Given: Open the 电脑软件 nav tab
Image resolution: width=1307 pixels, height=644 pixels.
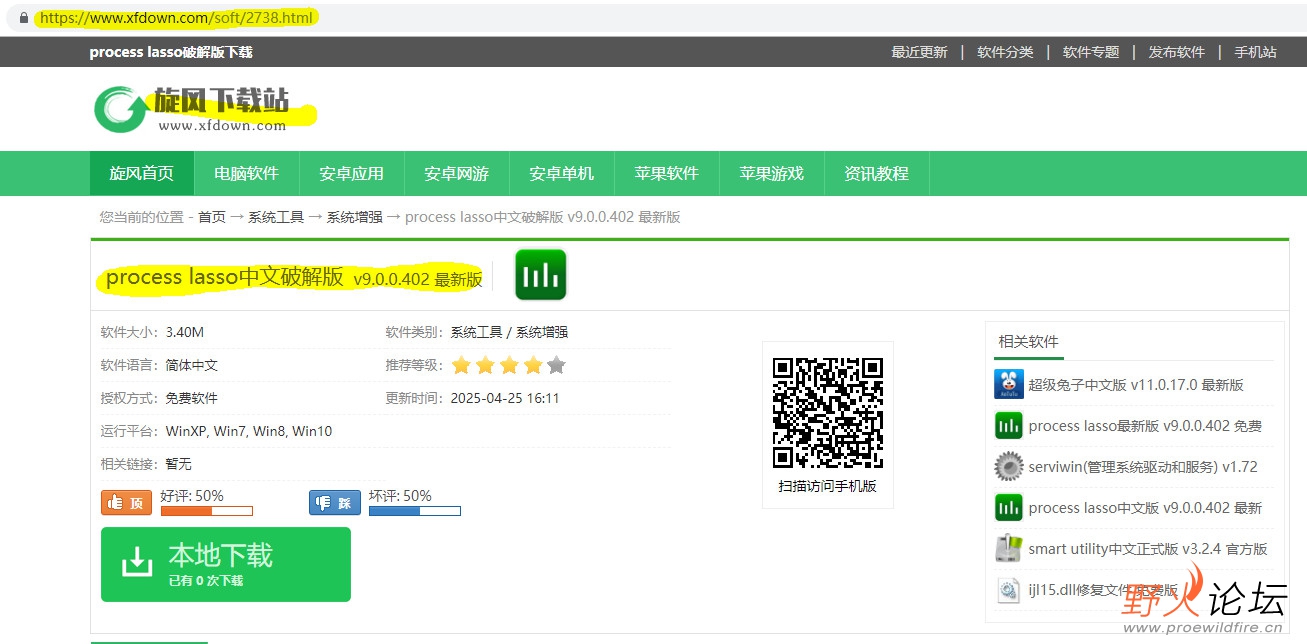Looking at the screenshot, I should [246, 174].
